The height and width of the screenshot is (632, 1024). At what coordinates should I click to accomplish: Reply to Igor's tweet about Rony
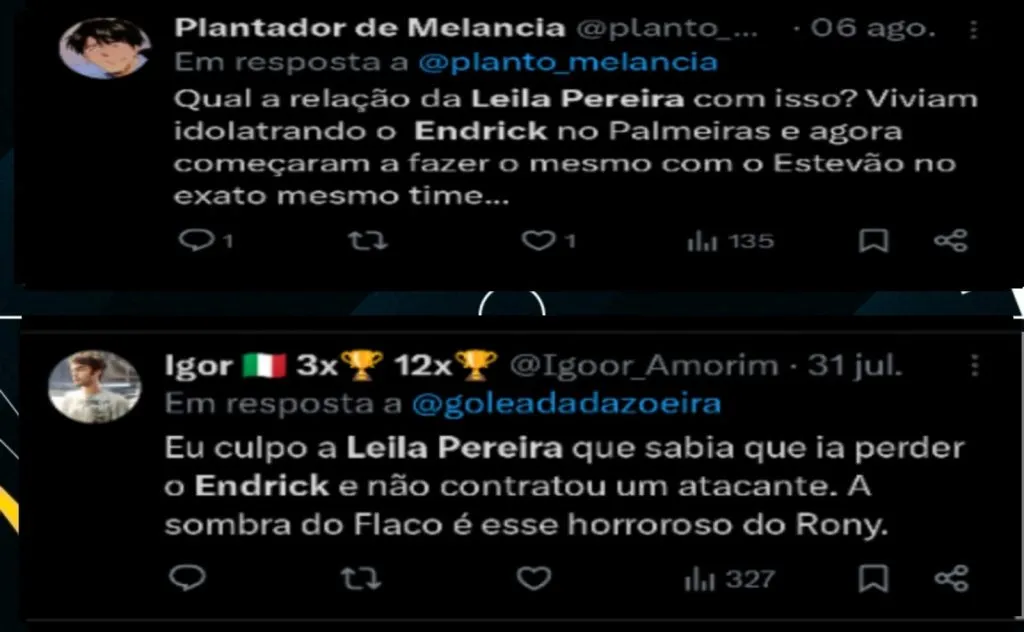187,578
